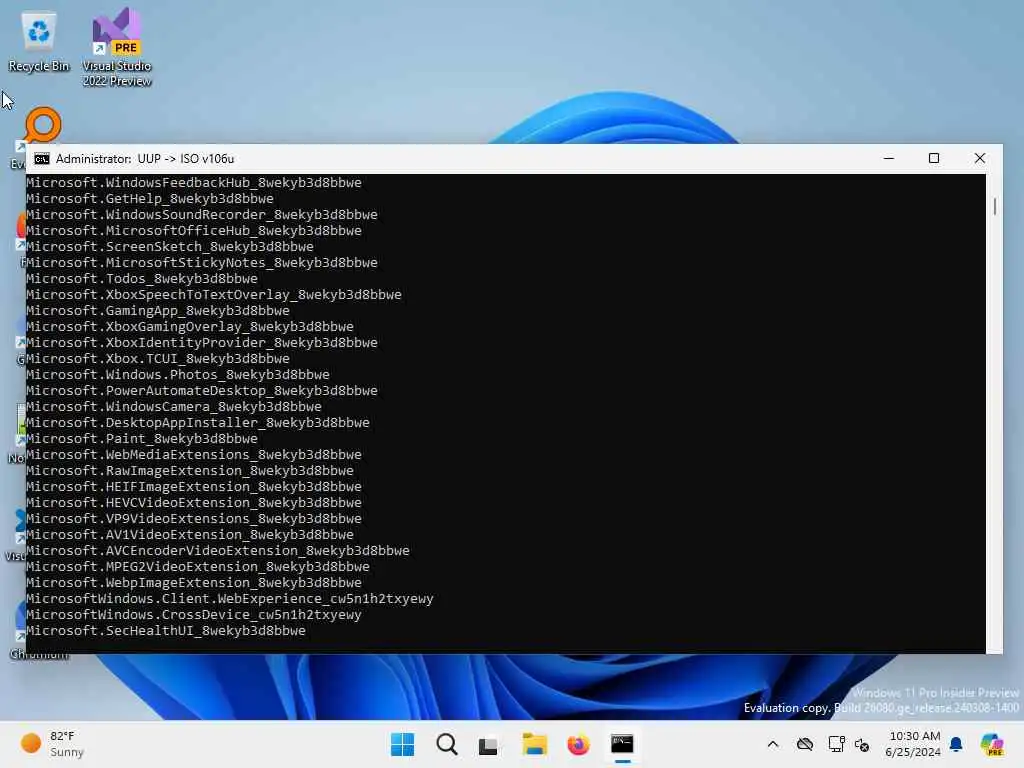Click the Microsoft.Paint_8wekyb3d8bbwe line
1024x768 pixels.
point(142,438)
